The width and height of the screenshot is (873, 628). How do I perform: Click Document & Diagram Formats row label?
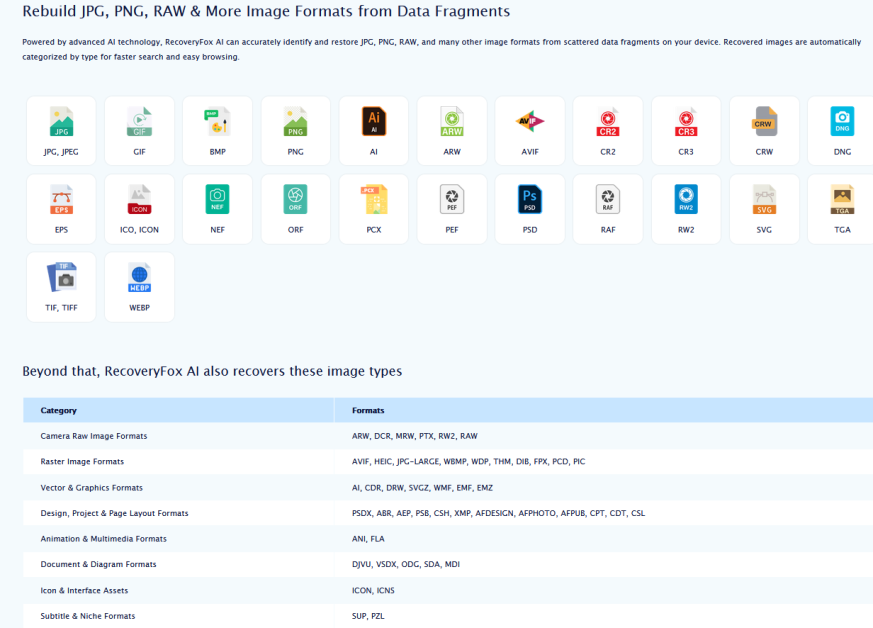point(98,565)
